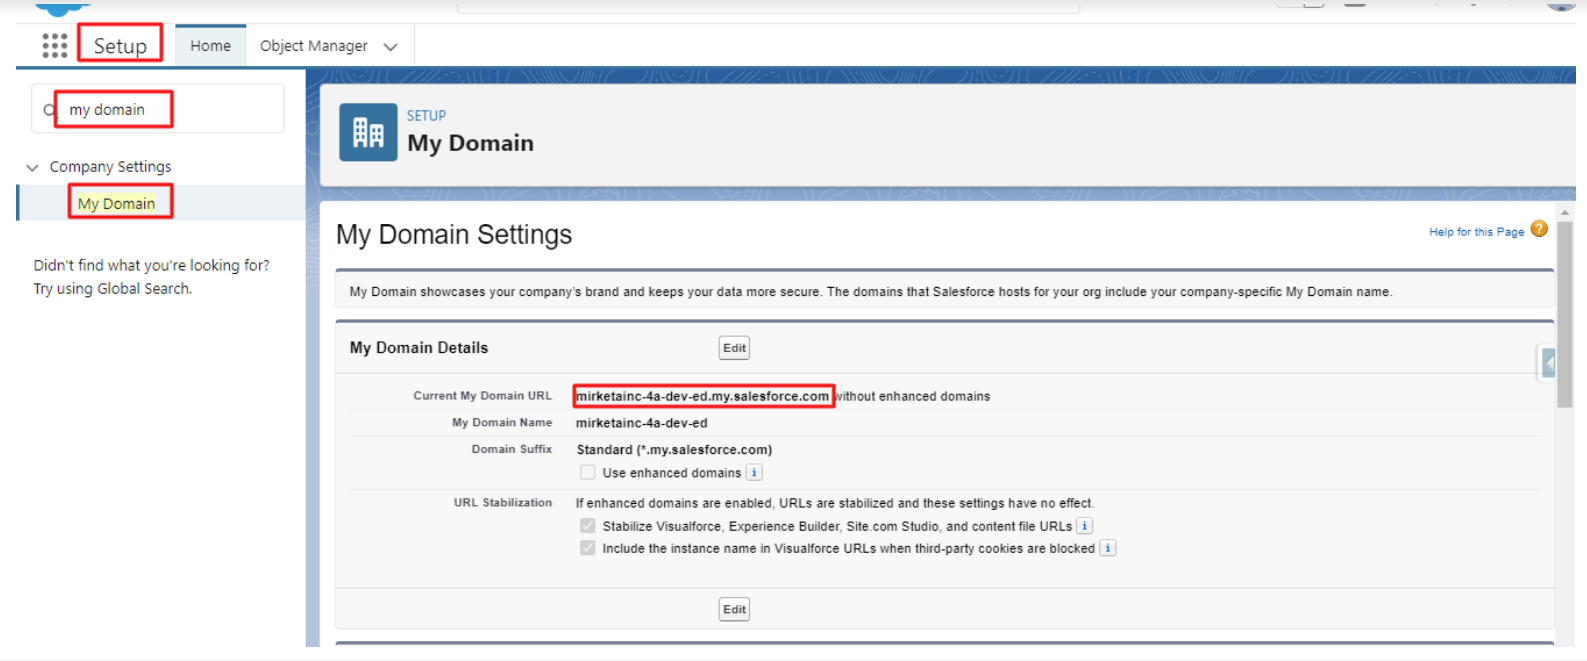This screenshot has height=661, width=1587.
Task: Open the App Launcher grid icon
Action: tap(55, 45)
